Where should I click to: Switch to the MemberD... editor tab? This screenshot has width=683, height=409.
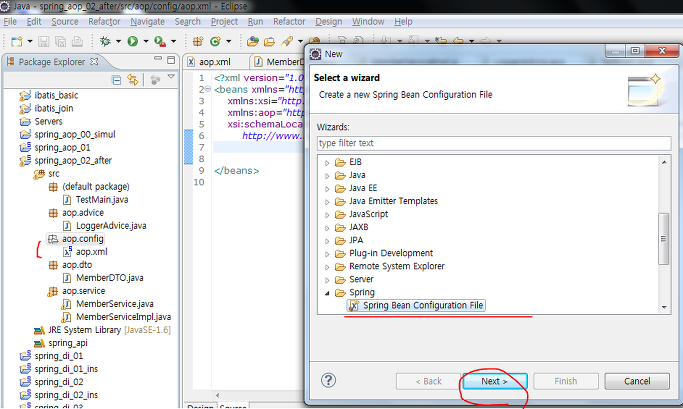[279, 62]
